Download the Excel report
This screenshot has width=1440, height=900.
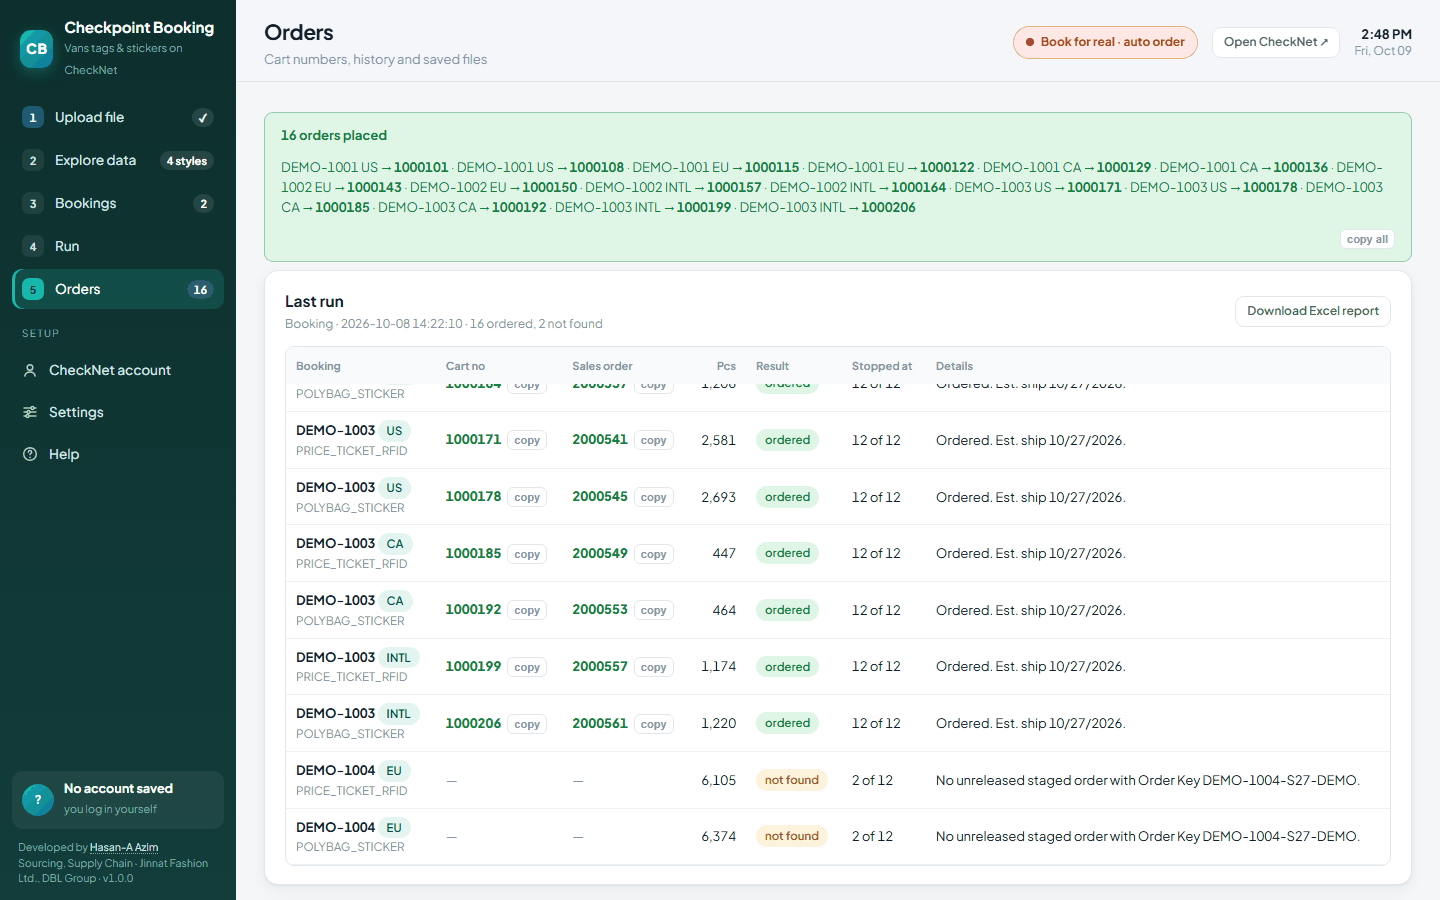click(1313, 311)
